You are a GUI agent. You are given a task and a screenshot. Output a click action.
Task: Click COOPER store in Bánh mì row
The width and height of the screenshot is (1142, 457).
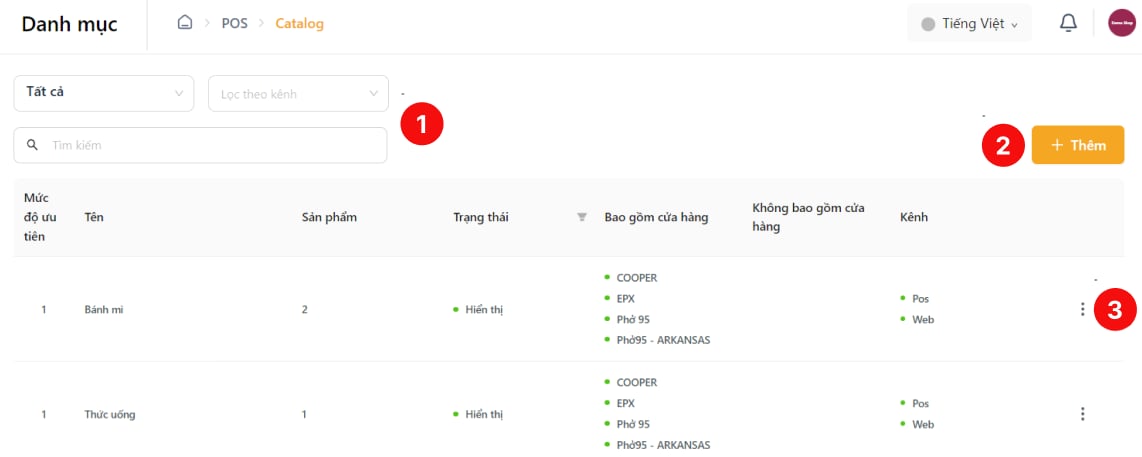coord(637,278)
